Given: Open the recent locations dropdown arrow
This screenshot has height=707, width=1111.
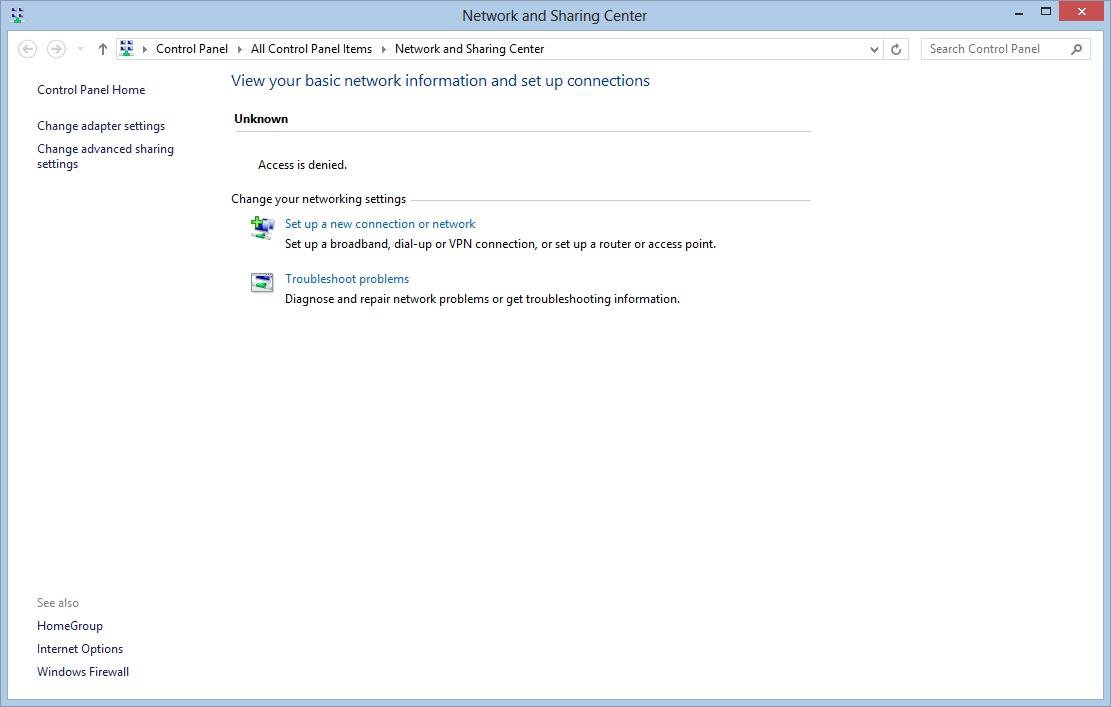Looking at the screenshot, I should pos(80,49).
